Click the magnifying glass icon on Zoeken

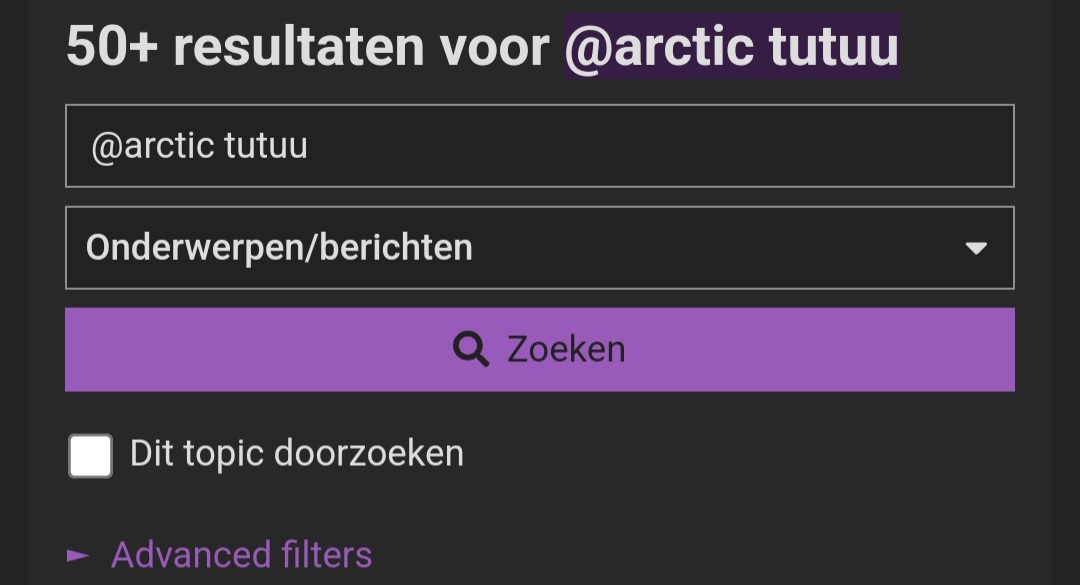pyautogui.click(x=471, y=349)
